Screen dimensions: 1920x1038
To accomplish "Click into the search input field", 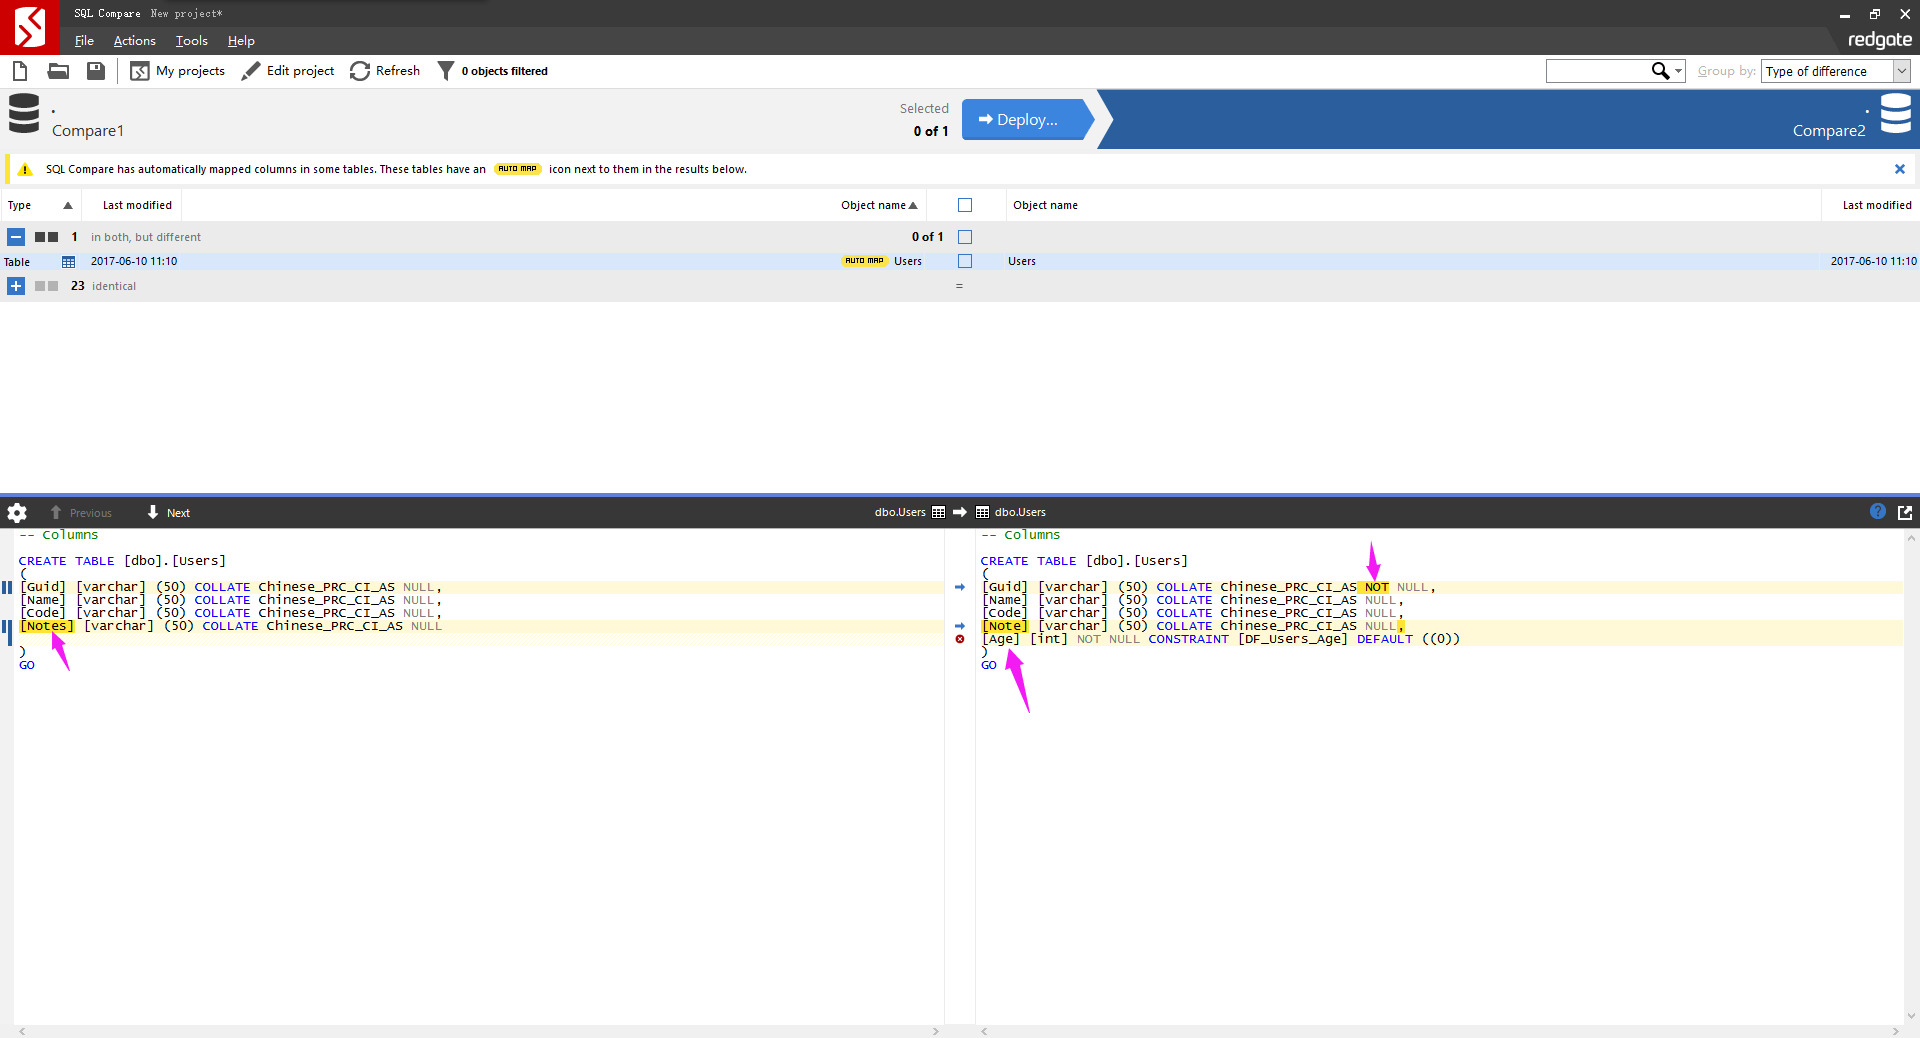I will pos(1598,71).
